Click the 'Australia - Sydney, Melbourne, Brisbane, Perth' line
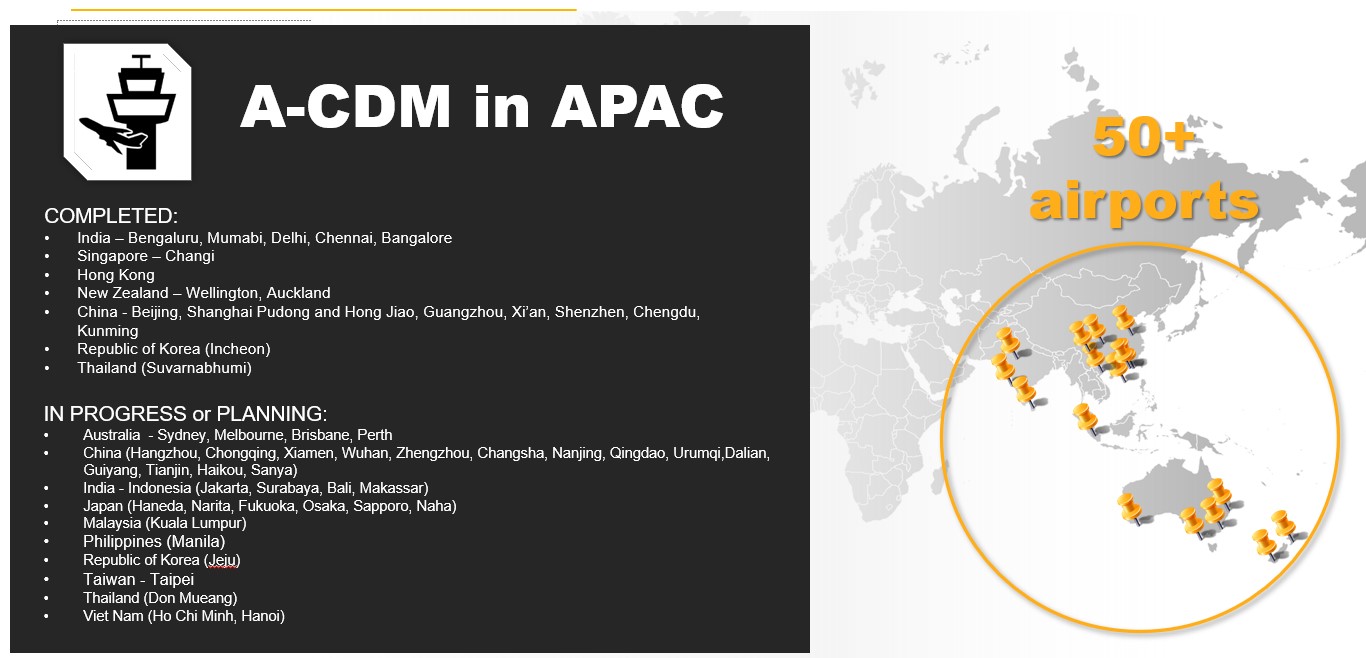This screenshot has height=658, width=1366. click(237, 435)
